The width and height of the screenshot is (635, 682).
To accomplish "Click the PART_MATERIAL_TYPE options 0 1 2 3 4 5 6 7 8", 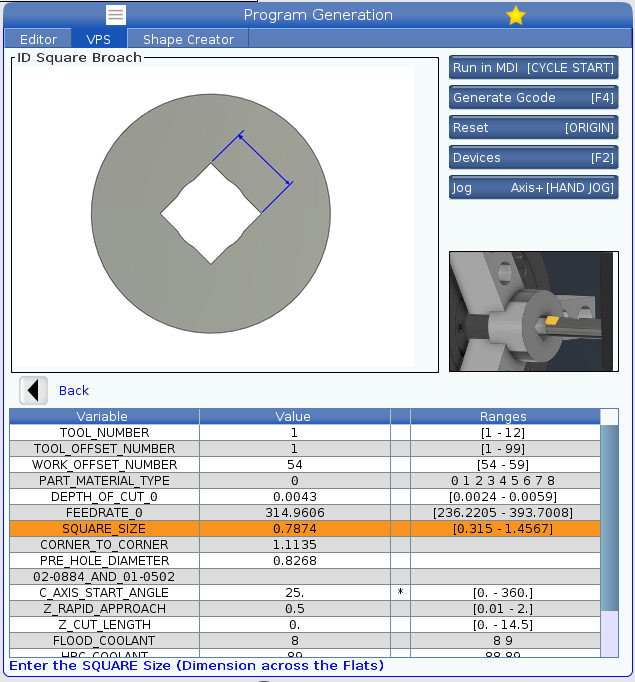I will pos(503,481).
